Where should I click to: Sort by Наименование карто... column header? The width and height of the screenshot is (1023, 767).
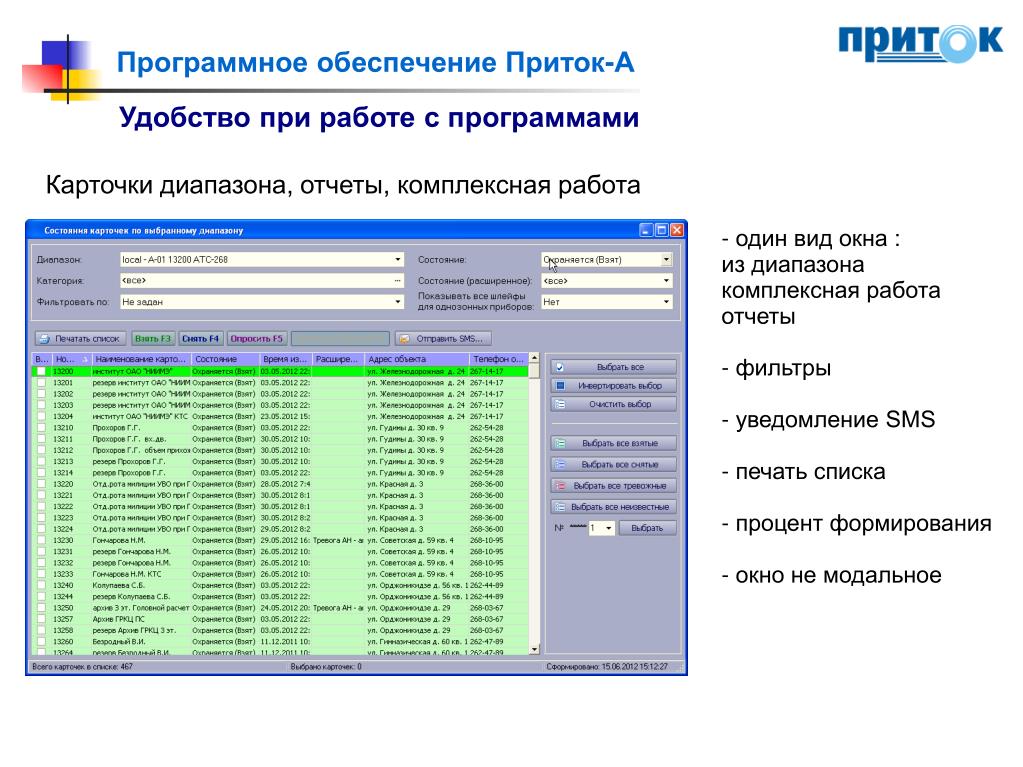[141, 359]
